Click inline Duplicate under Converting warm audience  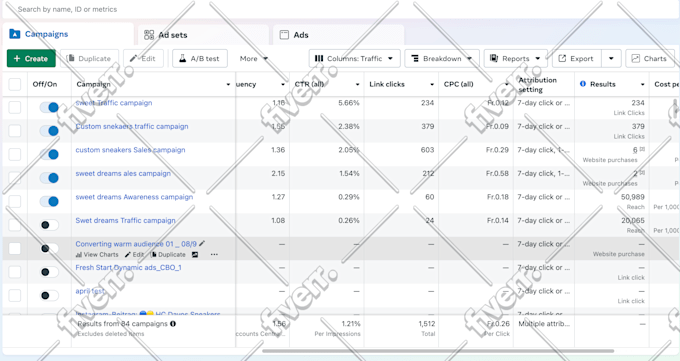click(168, 255)
